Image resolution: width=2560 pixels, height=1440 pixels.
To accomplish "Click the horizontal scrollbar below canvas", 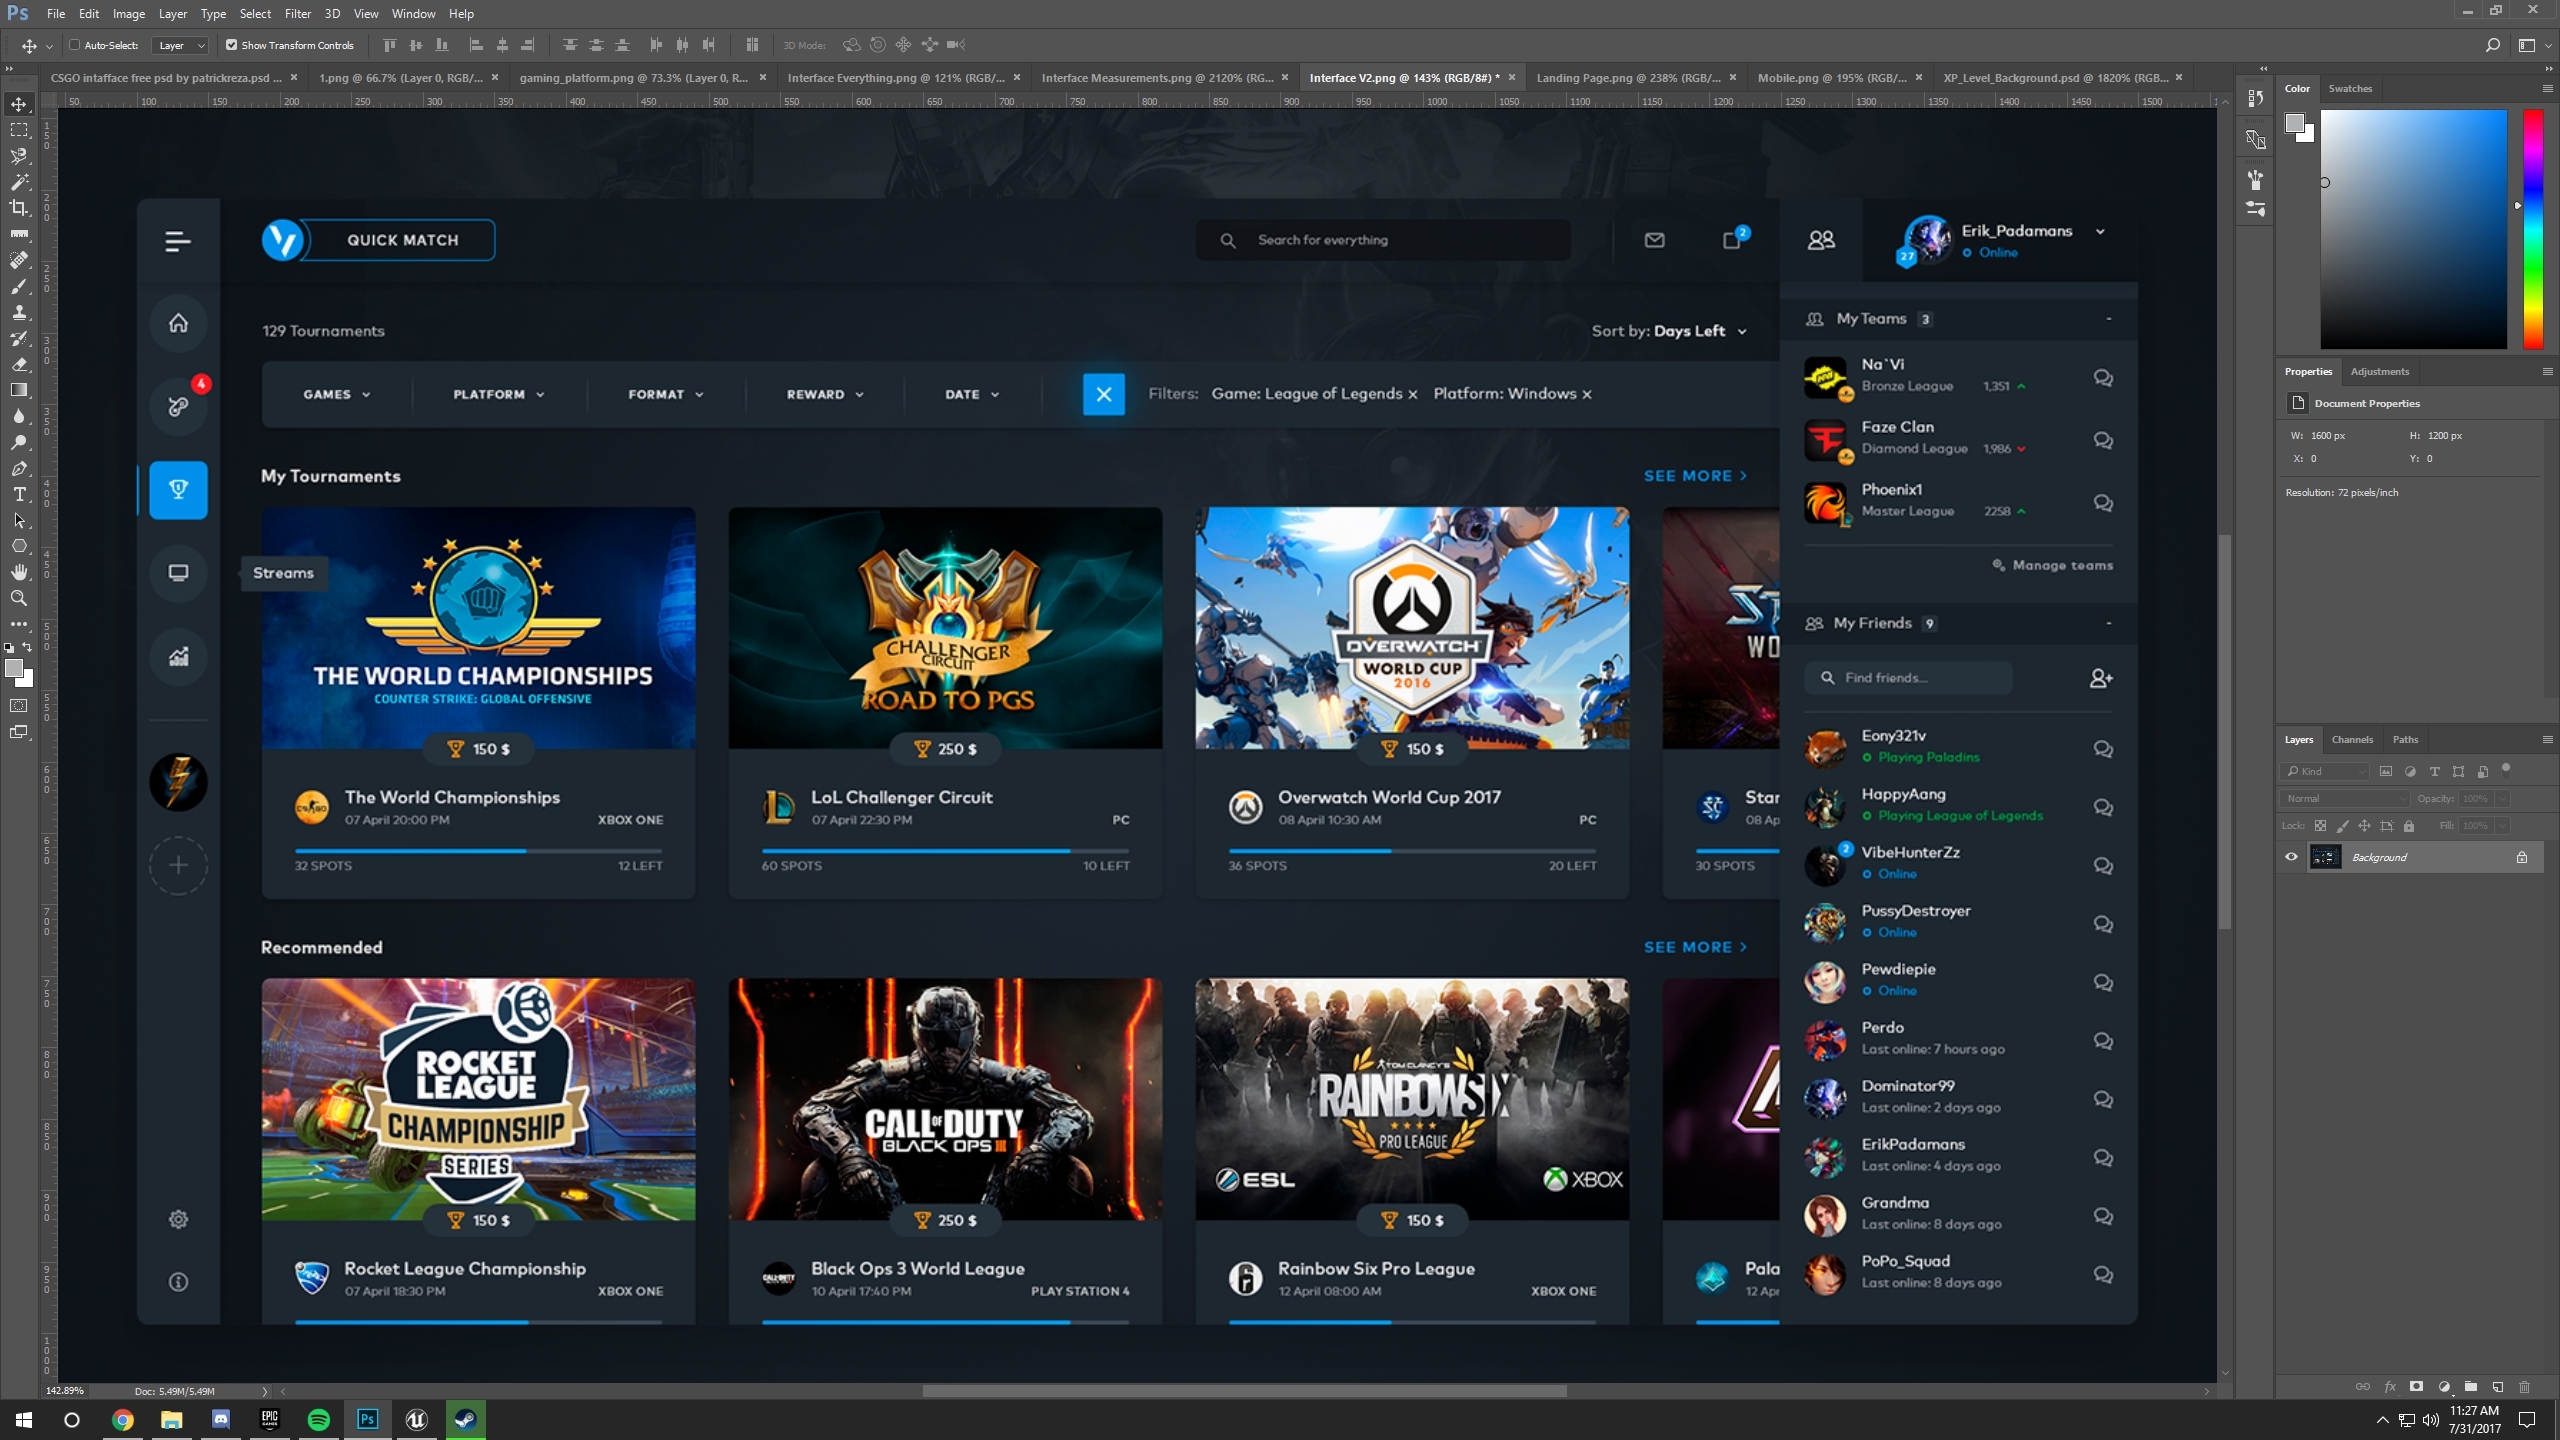I will 1244,1391.
